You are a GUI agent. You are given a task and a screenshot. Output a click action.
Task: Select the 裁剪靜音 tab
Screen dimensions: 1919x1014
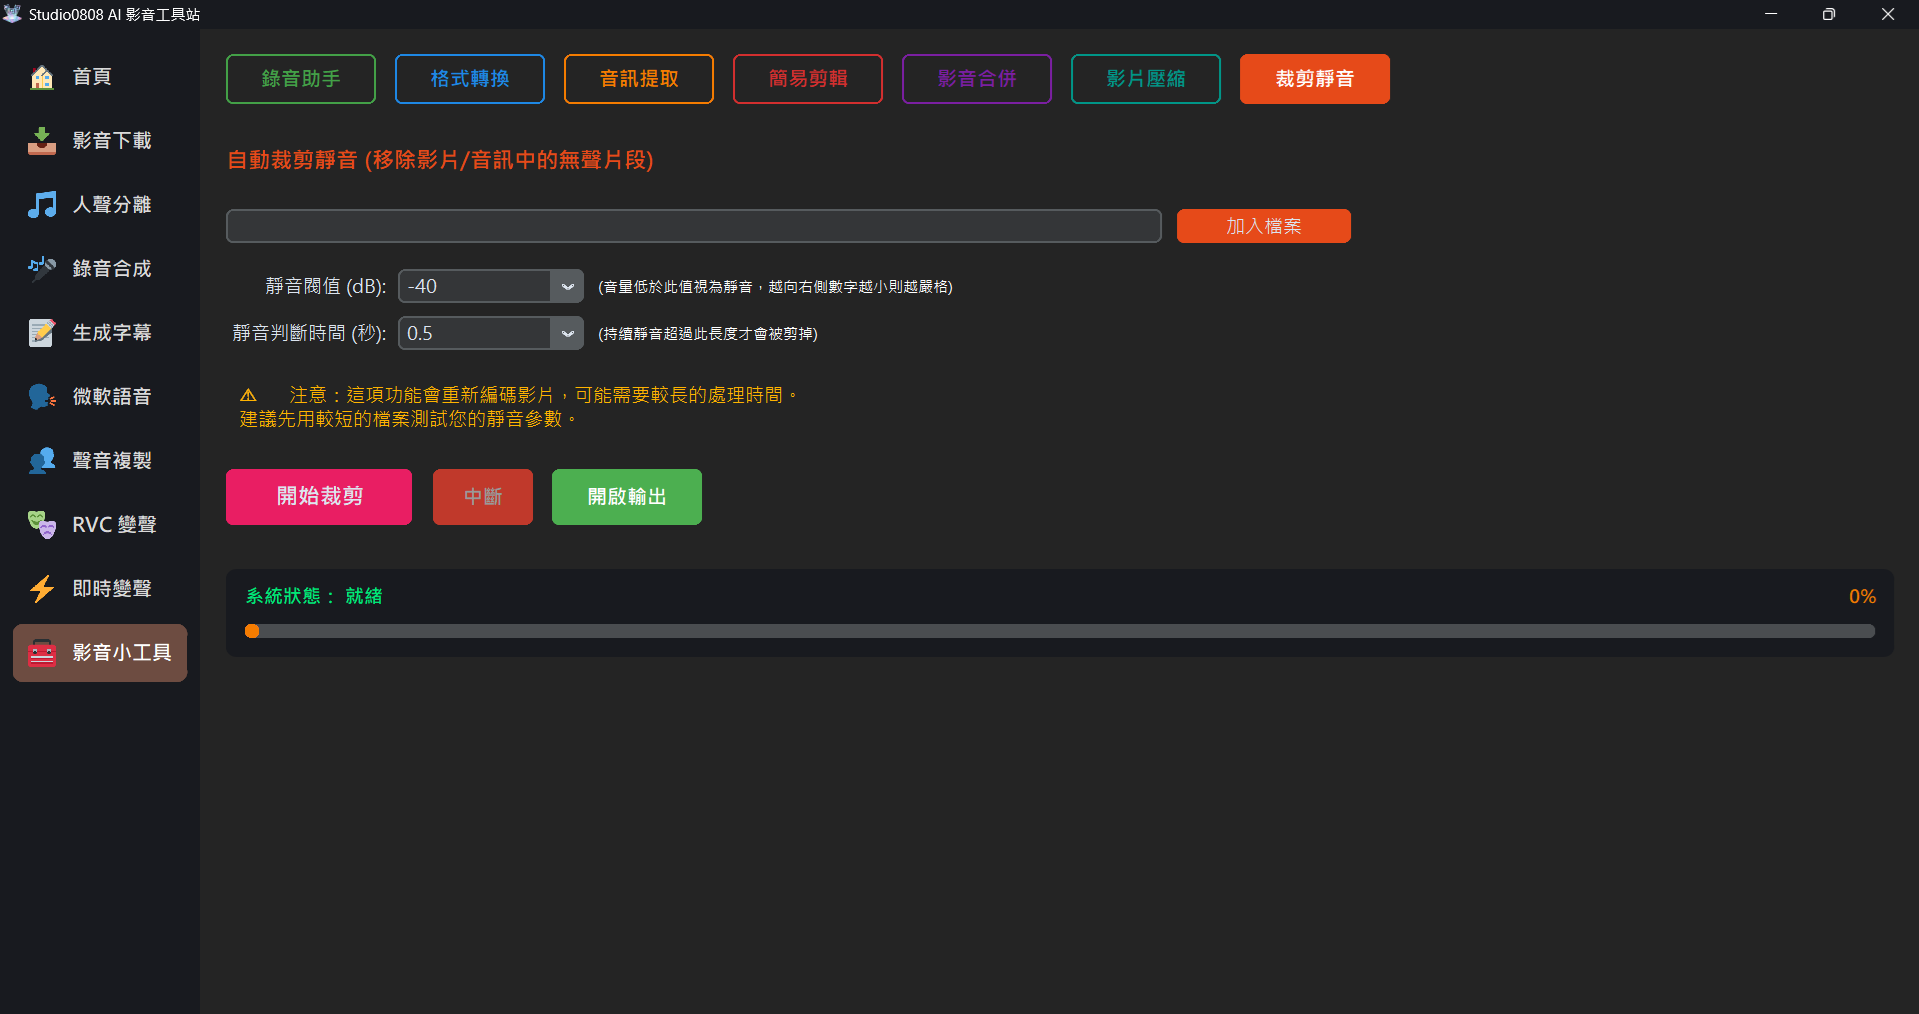click(1315, 79)
